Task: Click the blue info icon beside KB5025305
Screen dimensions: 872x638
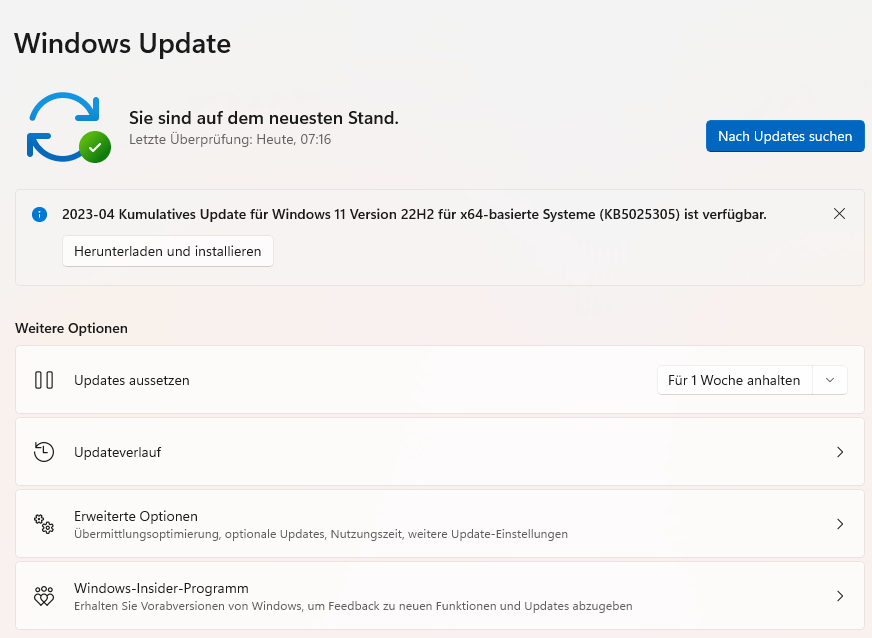Action: click(40, 214)
